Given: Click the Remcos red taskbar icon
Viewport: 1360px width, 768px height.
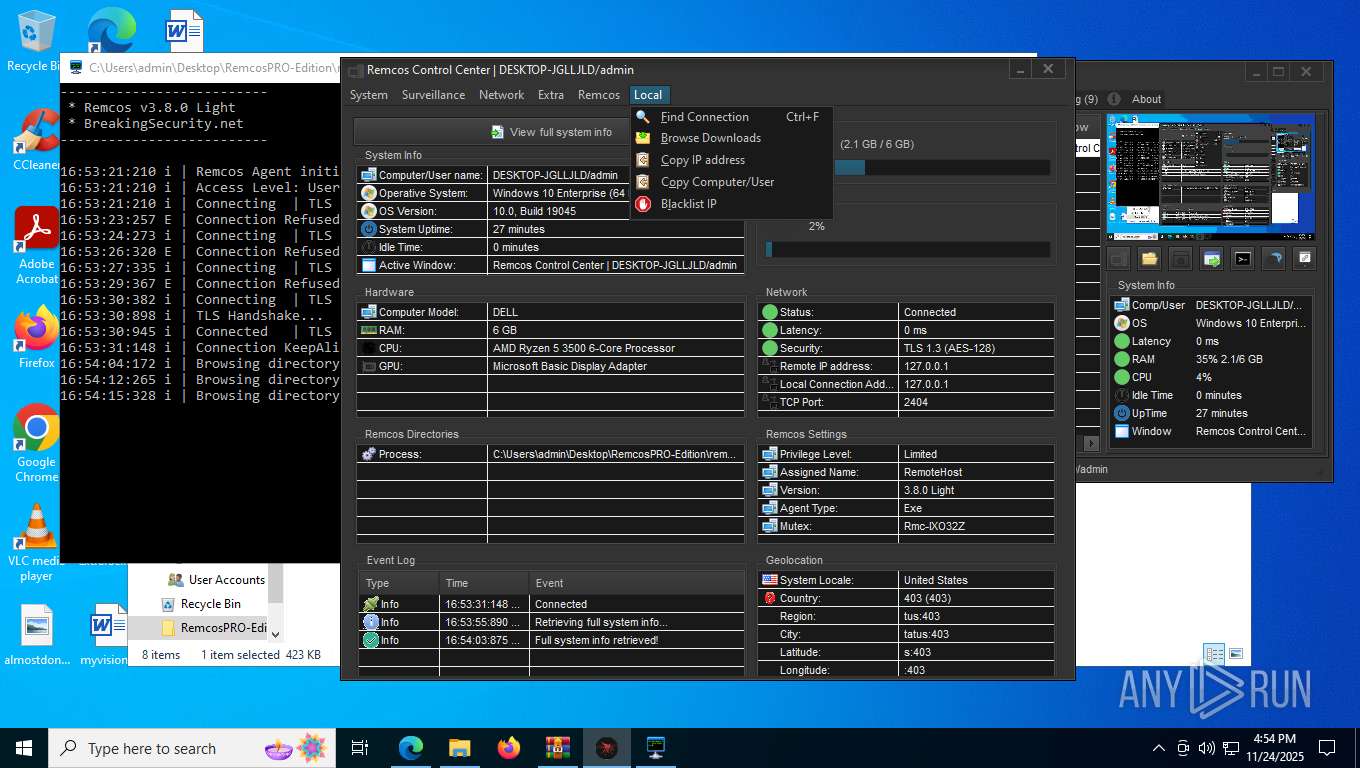Looking at the screenshot, I should point(607,748).
